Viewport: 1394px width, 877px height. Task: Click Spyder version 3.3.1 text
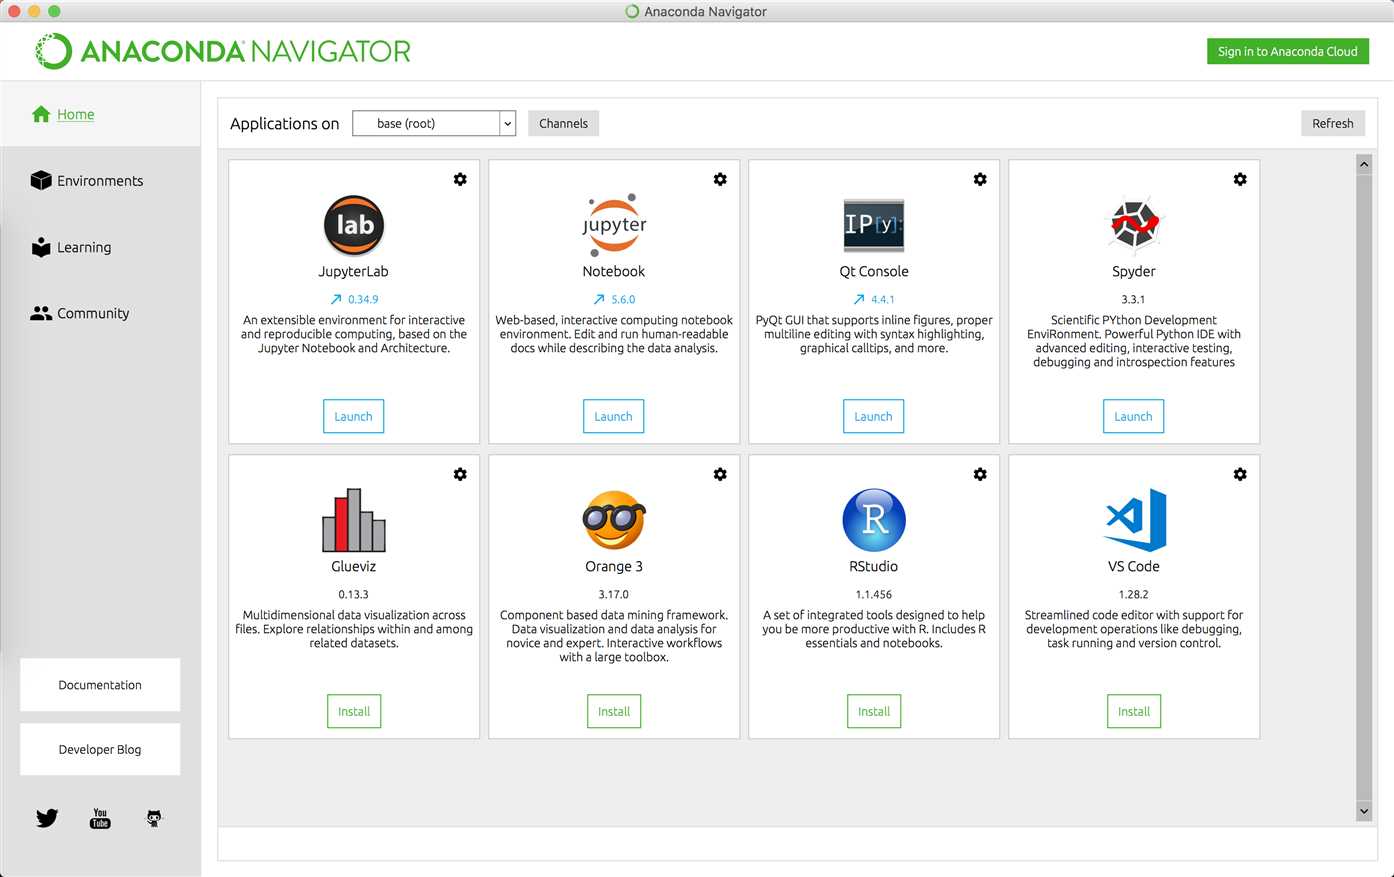tap(1133, 299)
